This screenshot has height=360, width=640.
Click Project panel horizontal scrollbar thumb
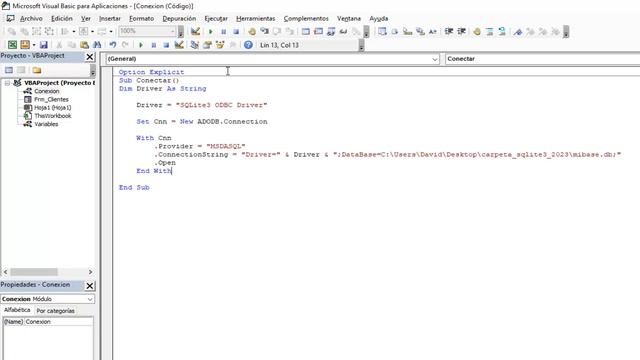click(x=34, y=272)
